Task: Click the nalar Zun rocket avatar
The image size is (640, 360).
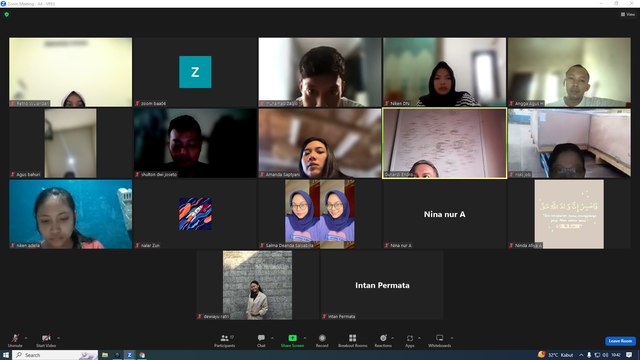Action: click(x=195, y=214)
